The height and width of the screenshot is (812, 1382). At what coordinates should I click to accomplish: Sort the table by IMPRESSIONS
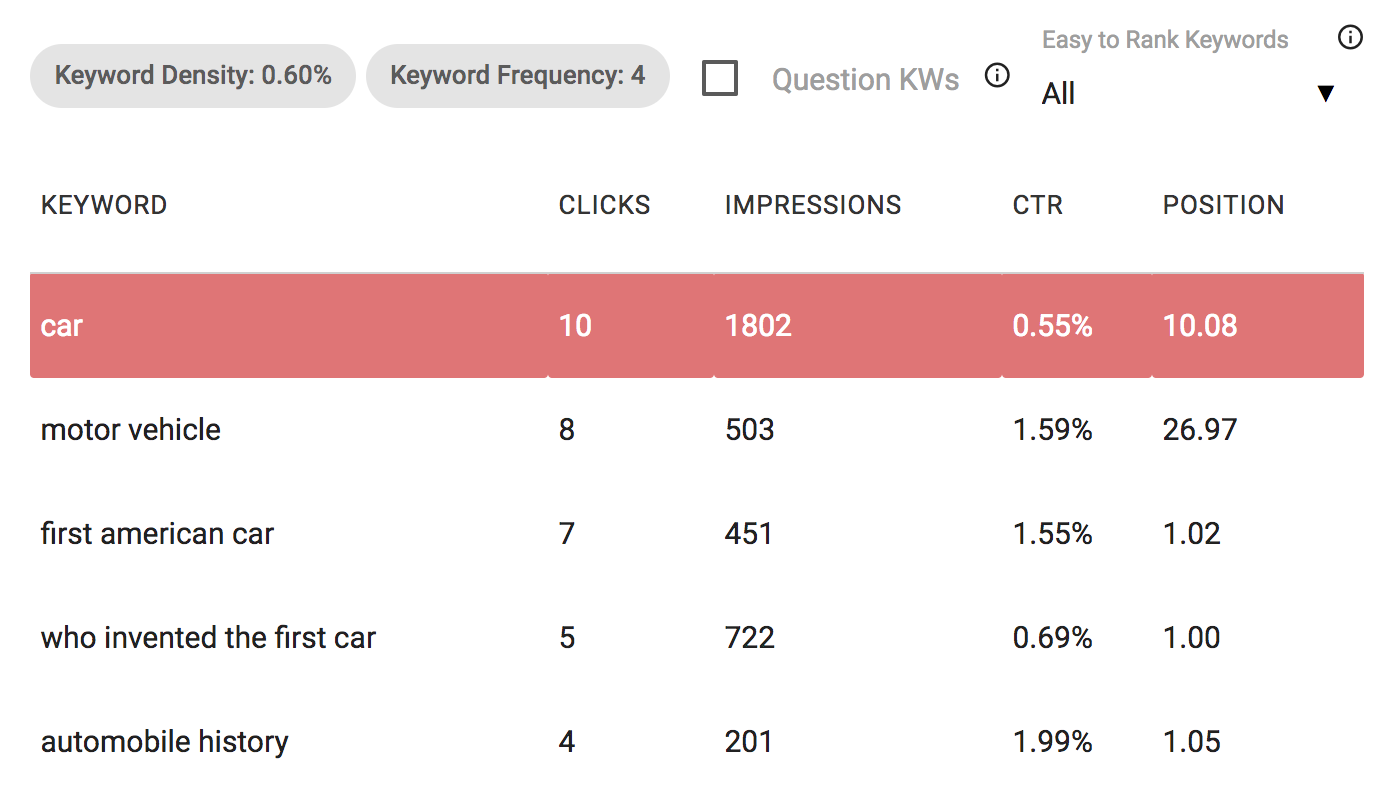tap(812, 205)
